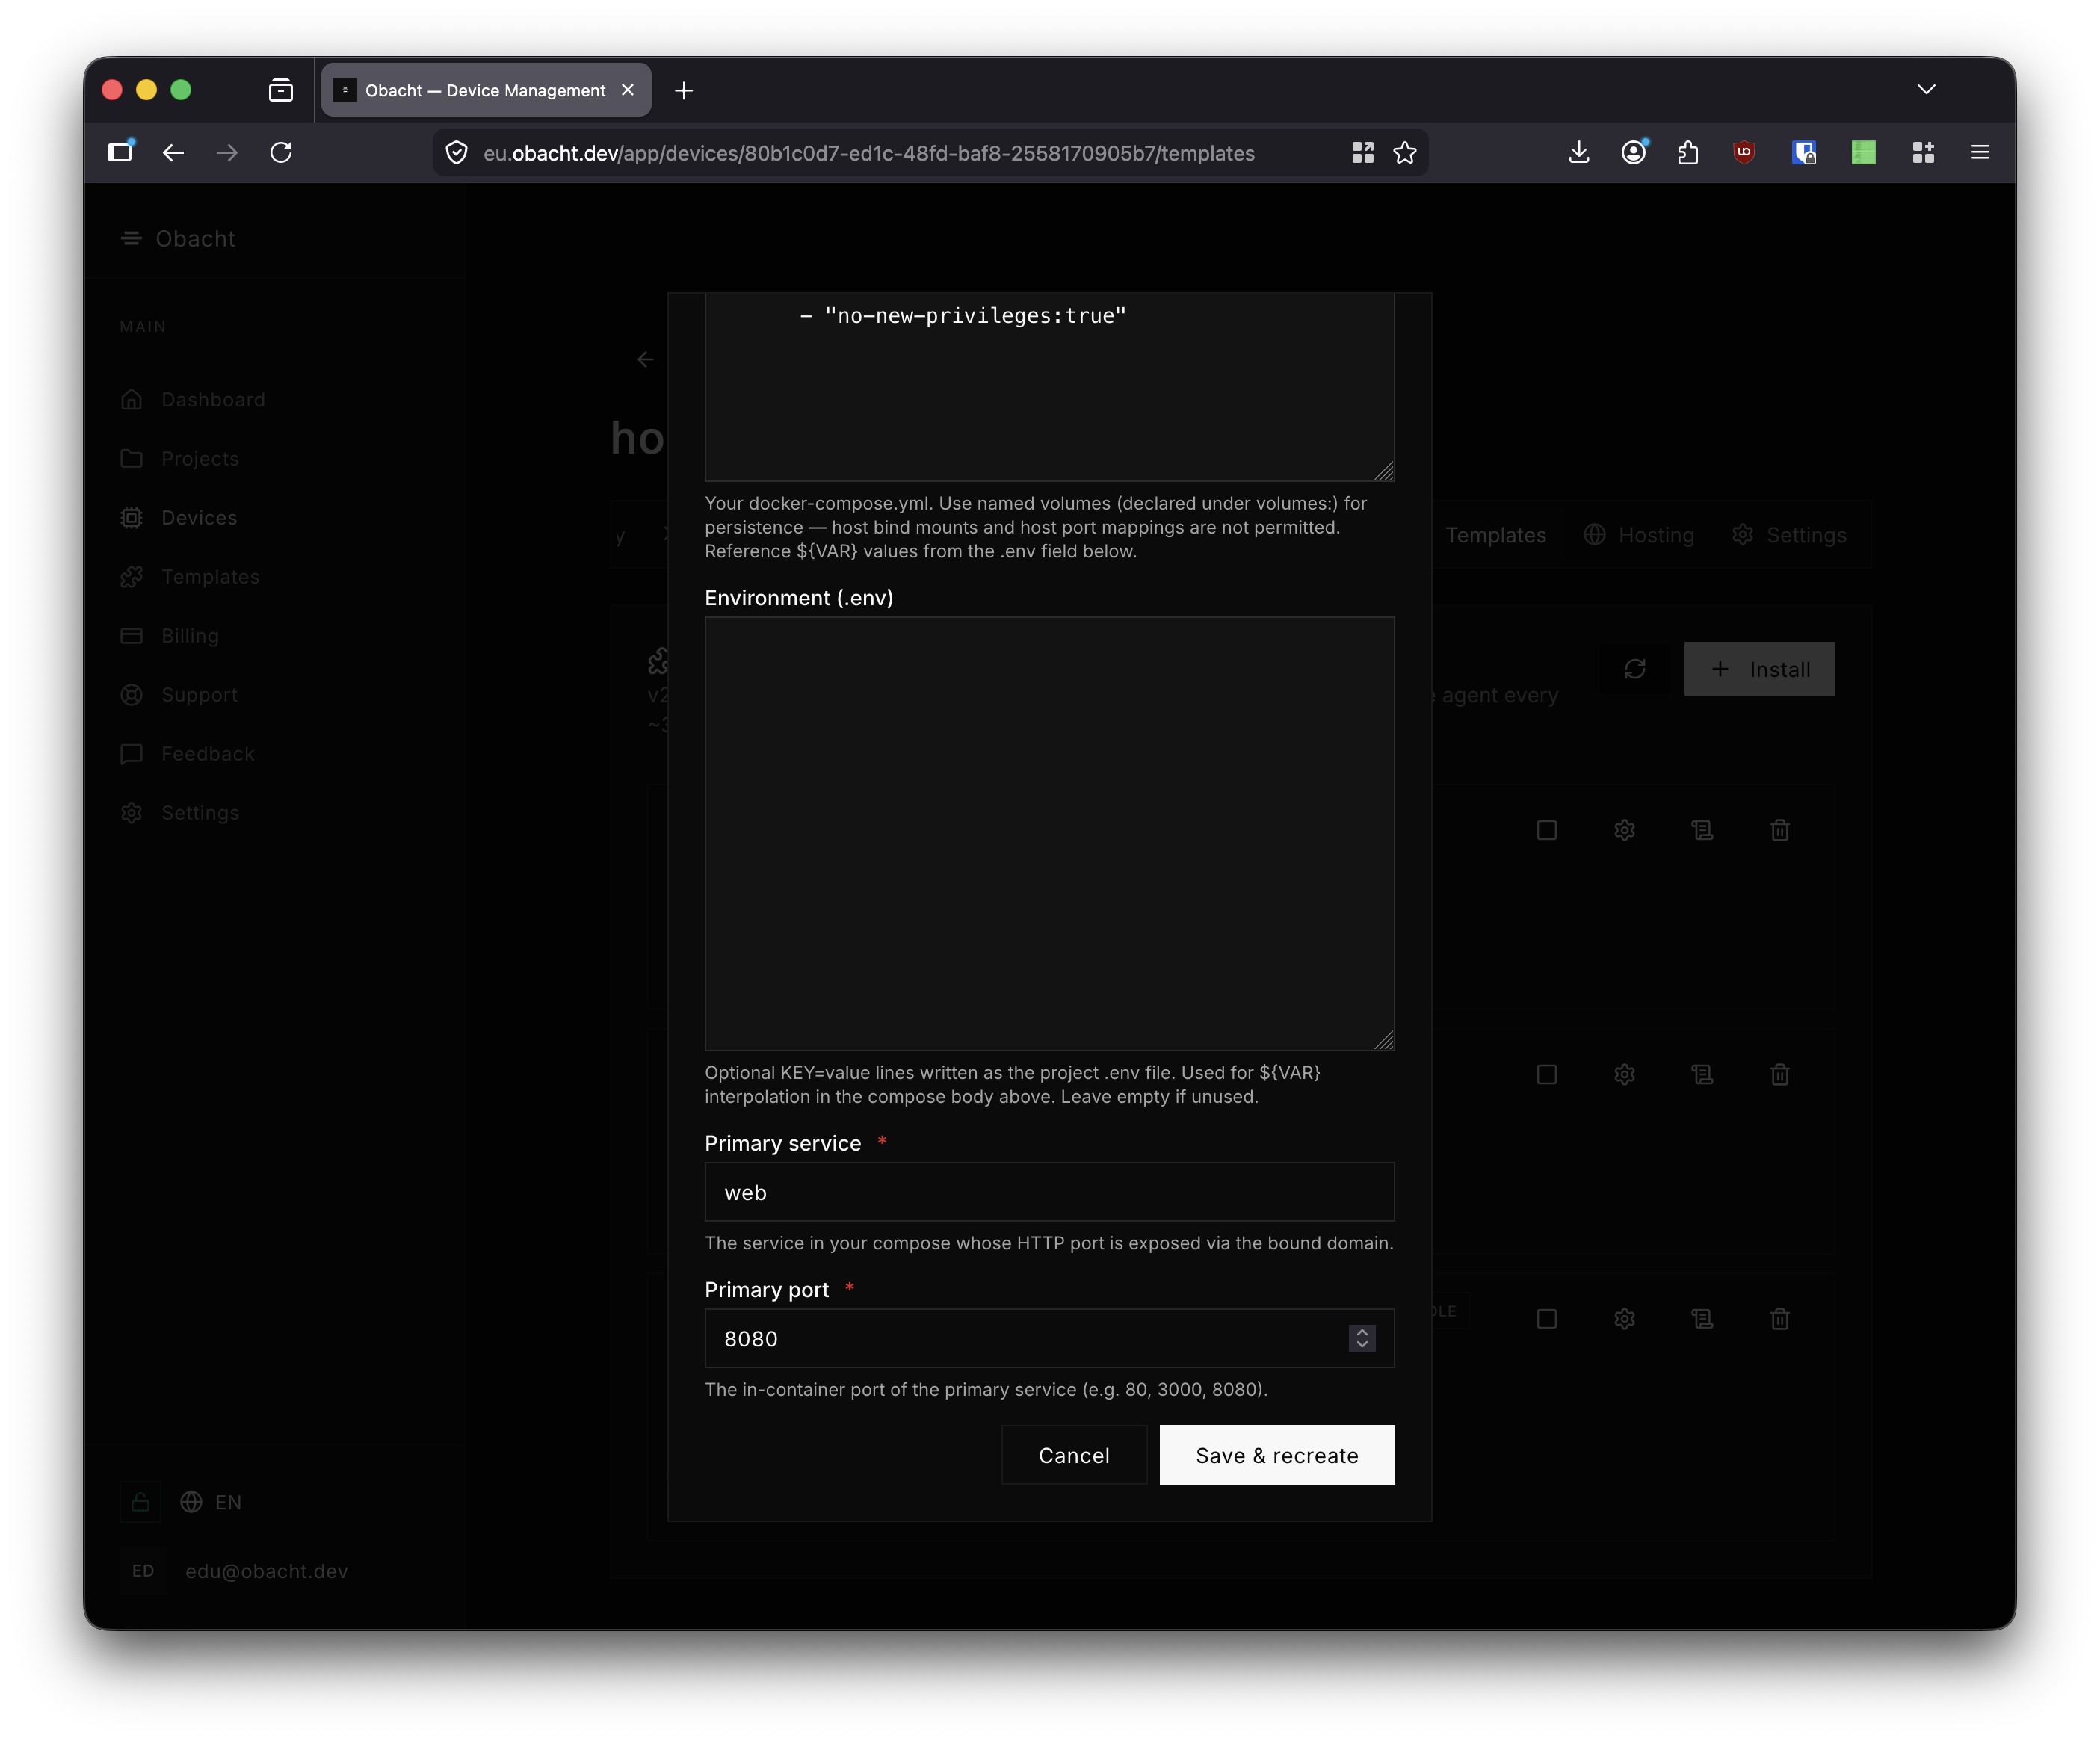This screenshot has height=1741, width=2100.
Task: Open the grid-plus extension icon
Action: click(1923, 152)
